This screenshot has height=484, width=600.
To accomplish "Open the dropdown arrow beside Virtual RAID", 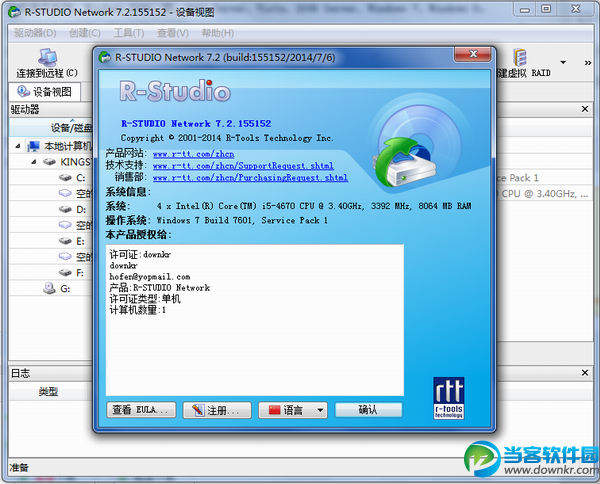I will (563, 62).
